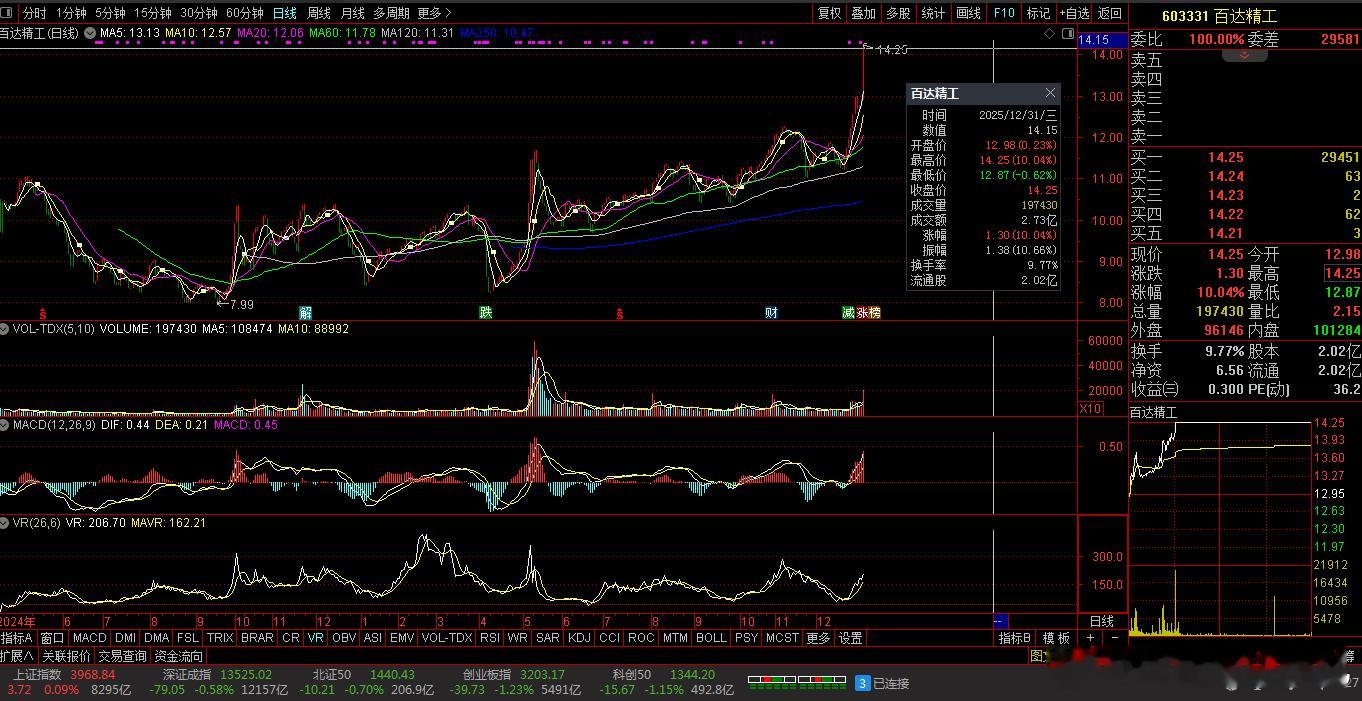
Task: Select the TRIX indicator tab
Action: click(220, 638)
